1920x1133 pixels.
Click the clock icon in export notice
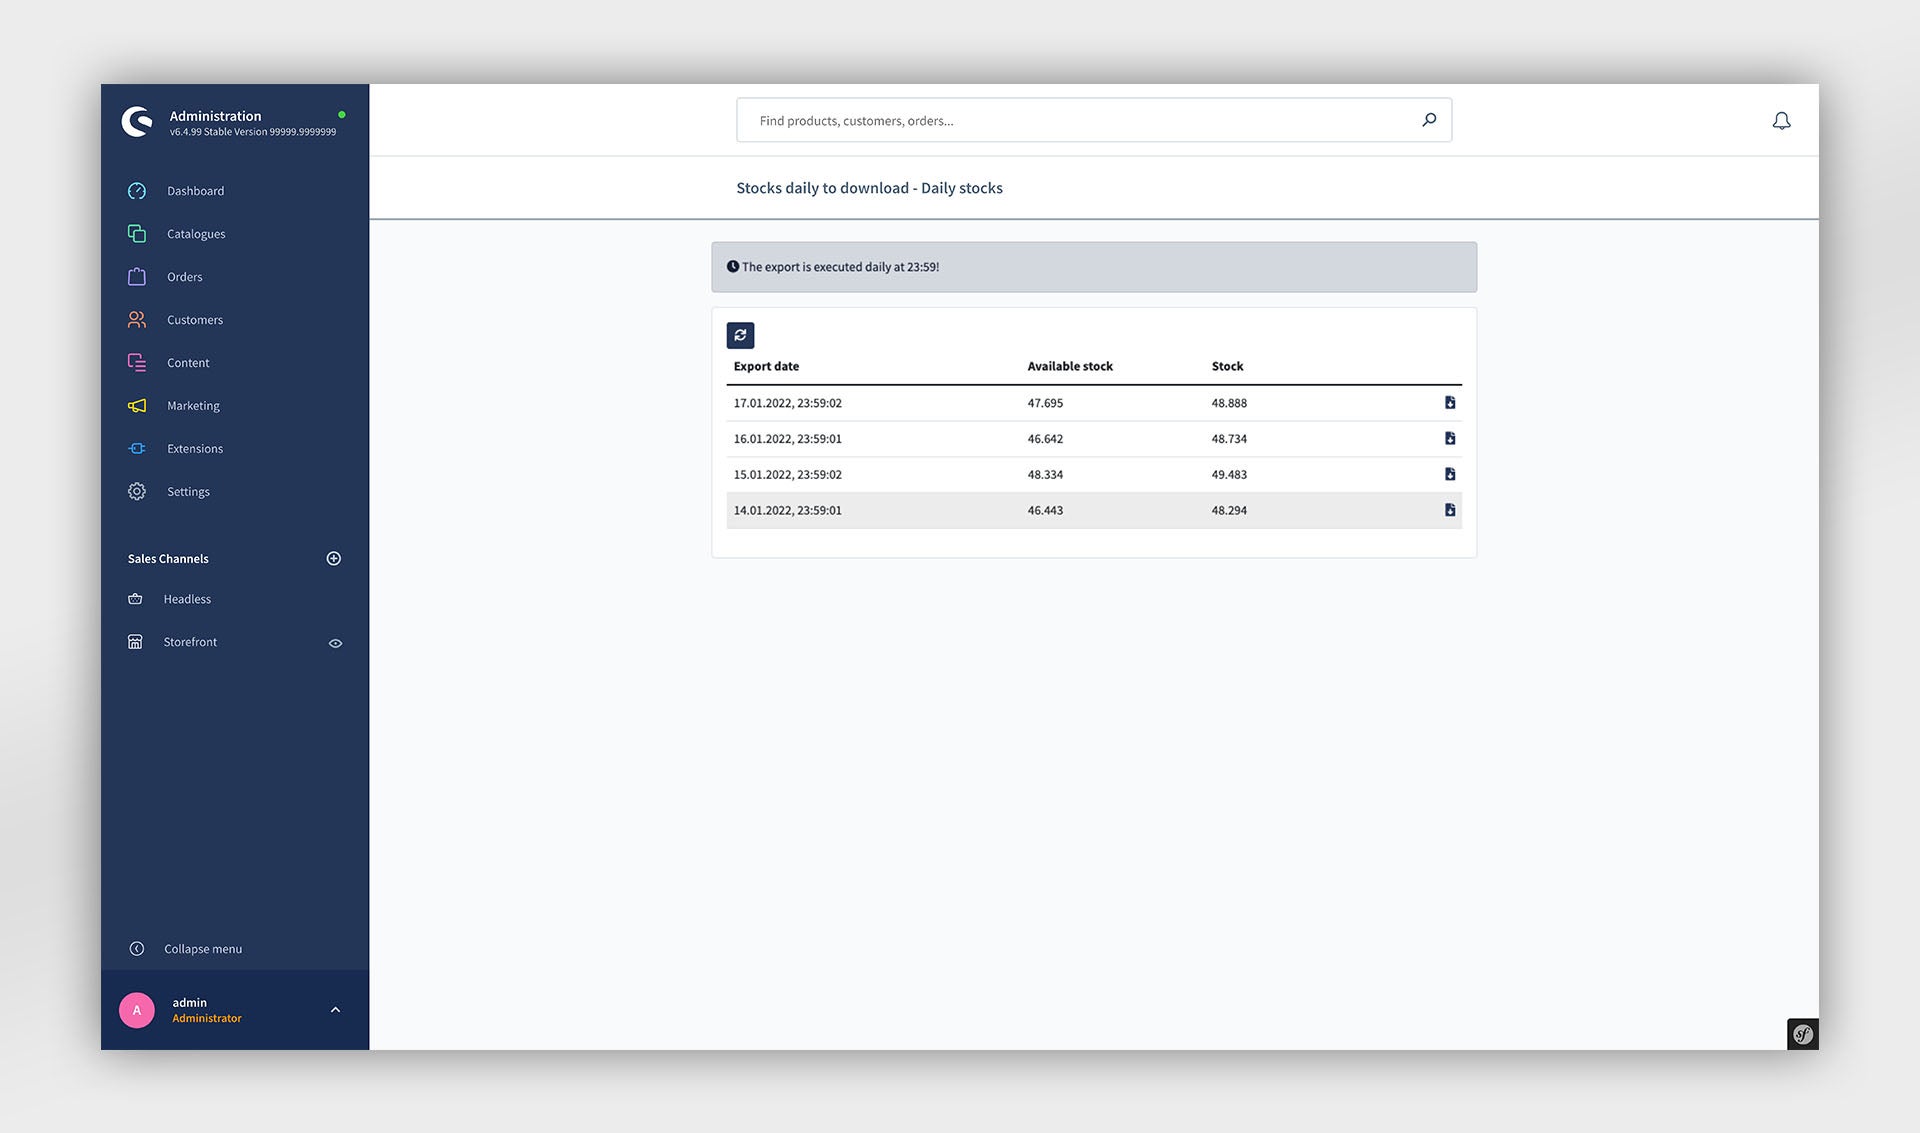tap(733, 267)
